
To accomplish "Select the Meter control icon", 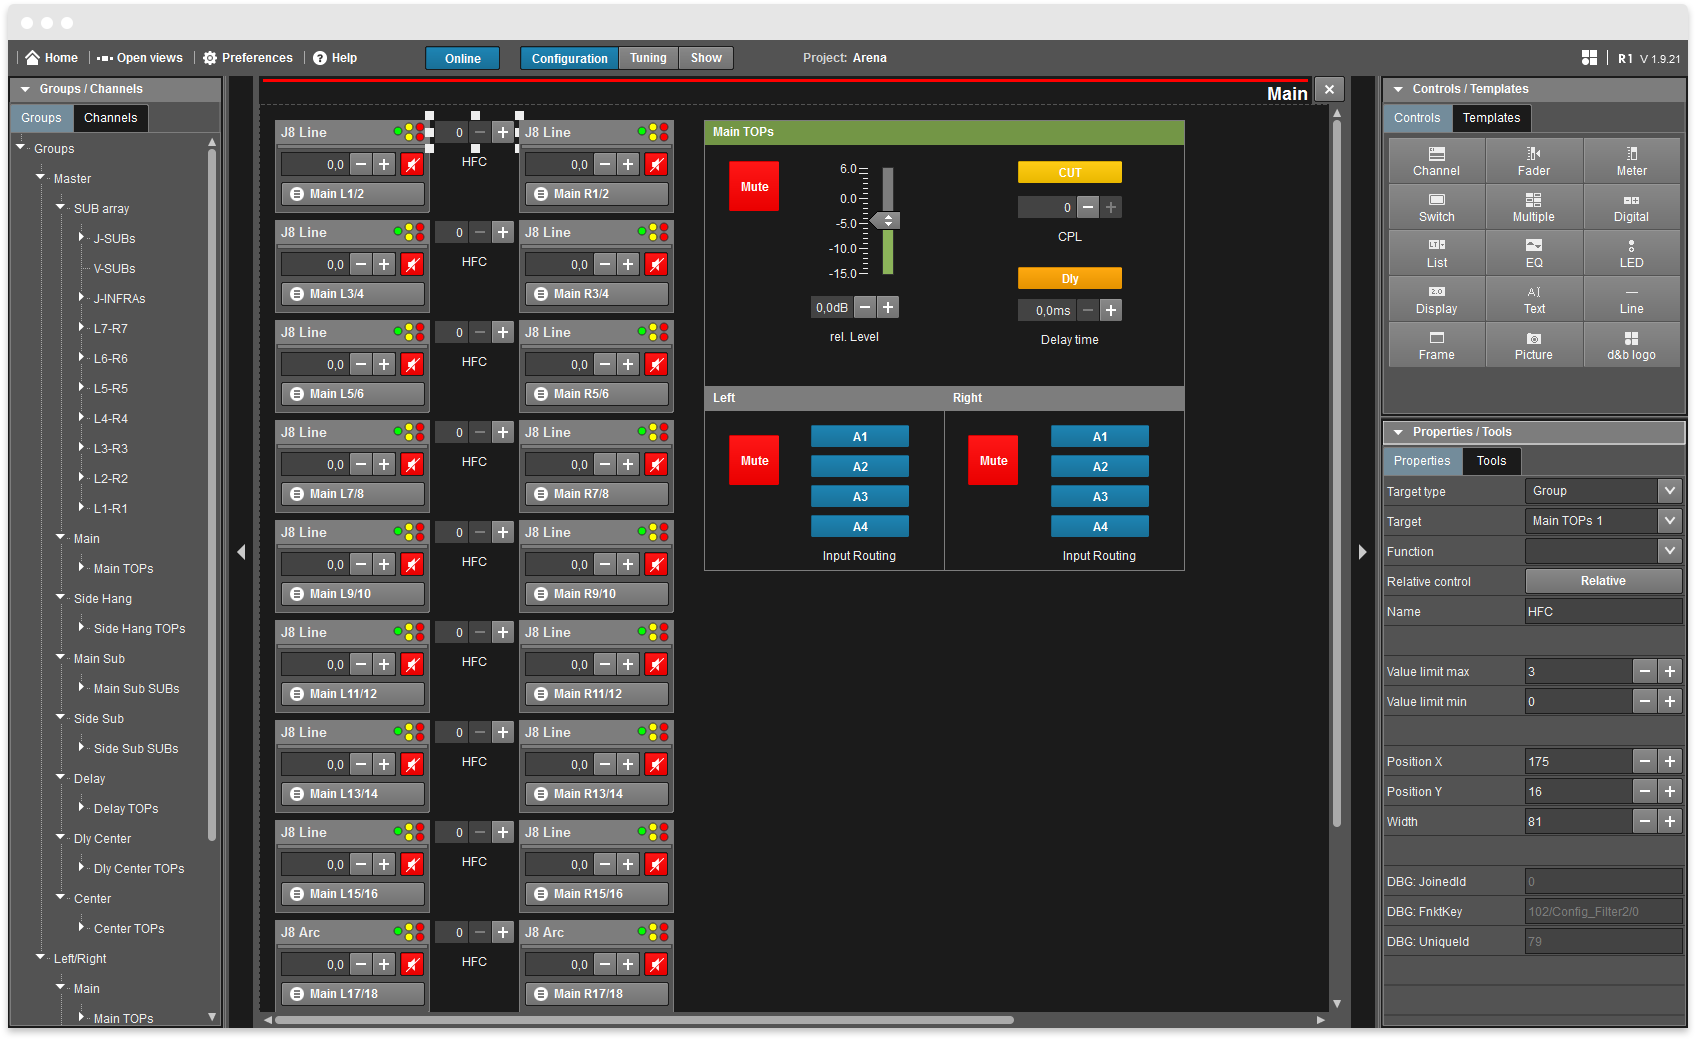I will click(x=1631, y=160).
